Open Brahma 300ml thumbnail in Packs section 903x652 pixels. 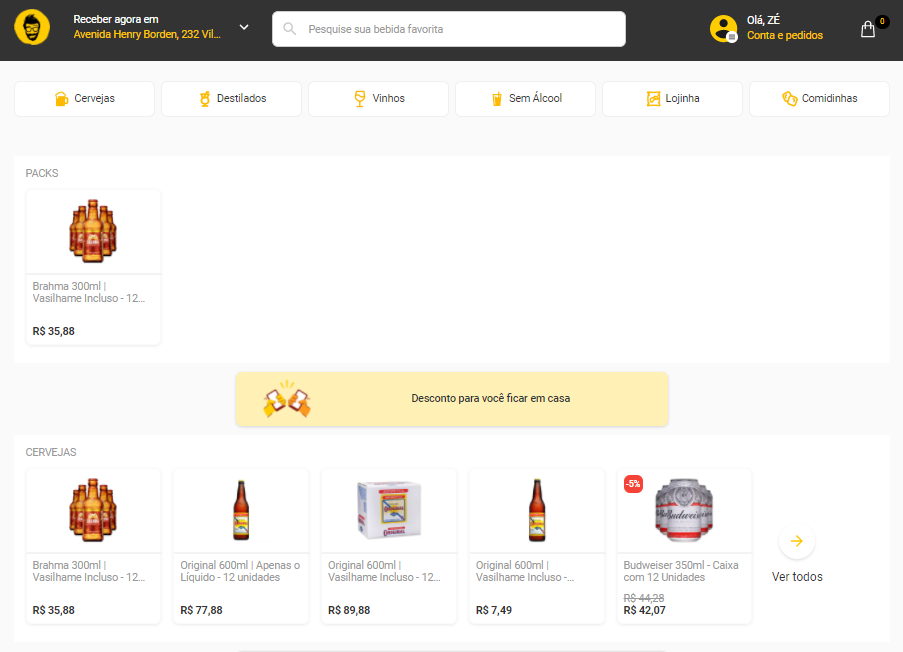click(93, 231)
